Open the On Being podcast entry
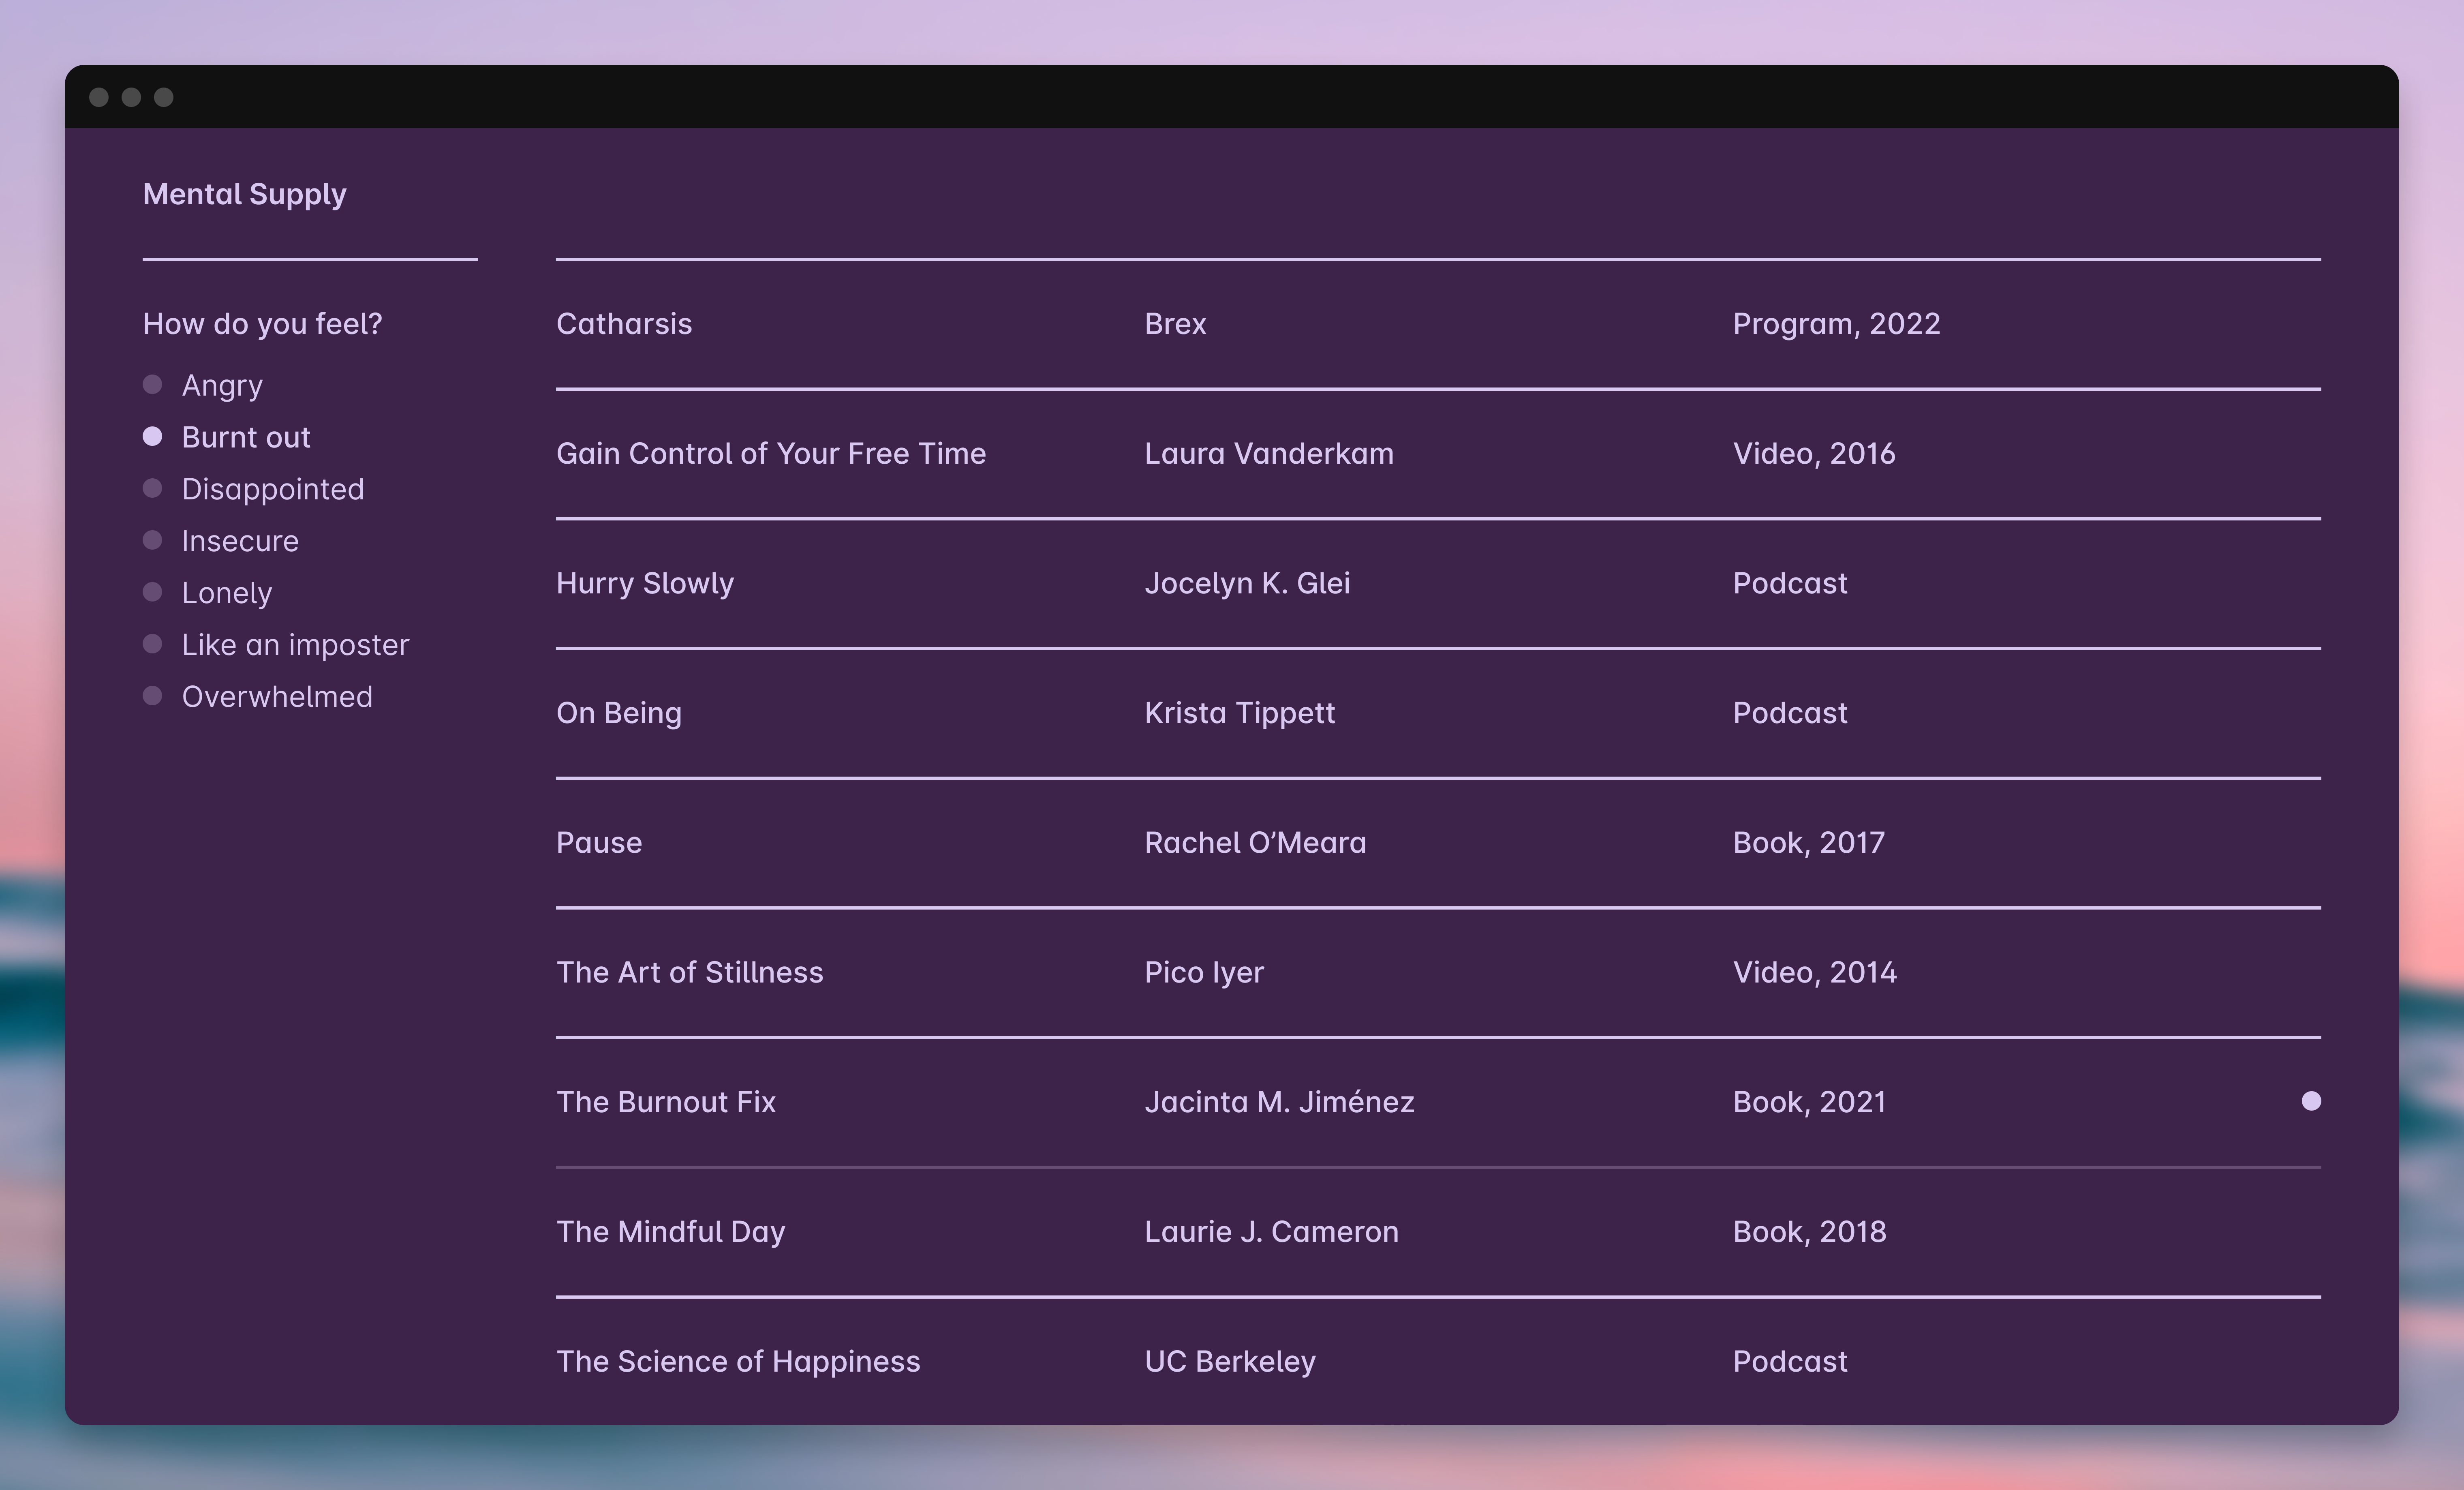 [x=619, y=712]
